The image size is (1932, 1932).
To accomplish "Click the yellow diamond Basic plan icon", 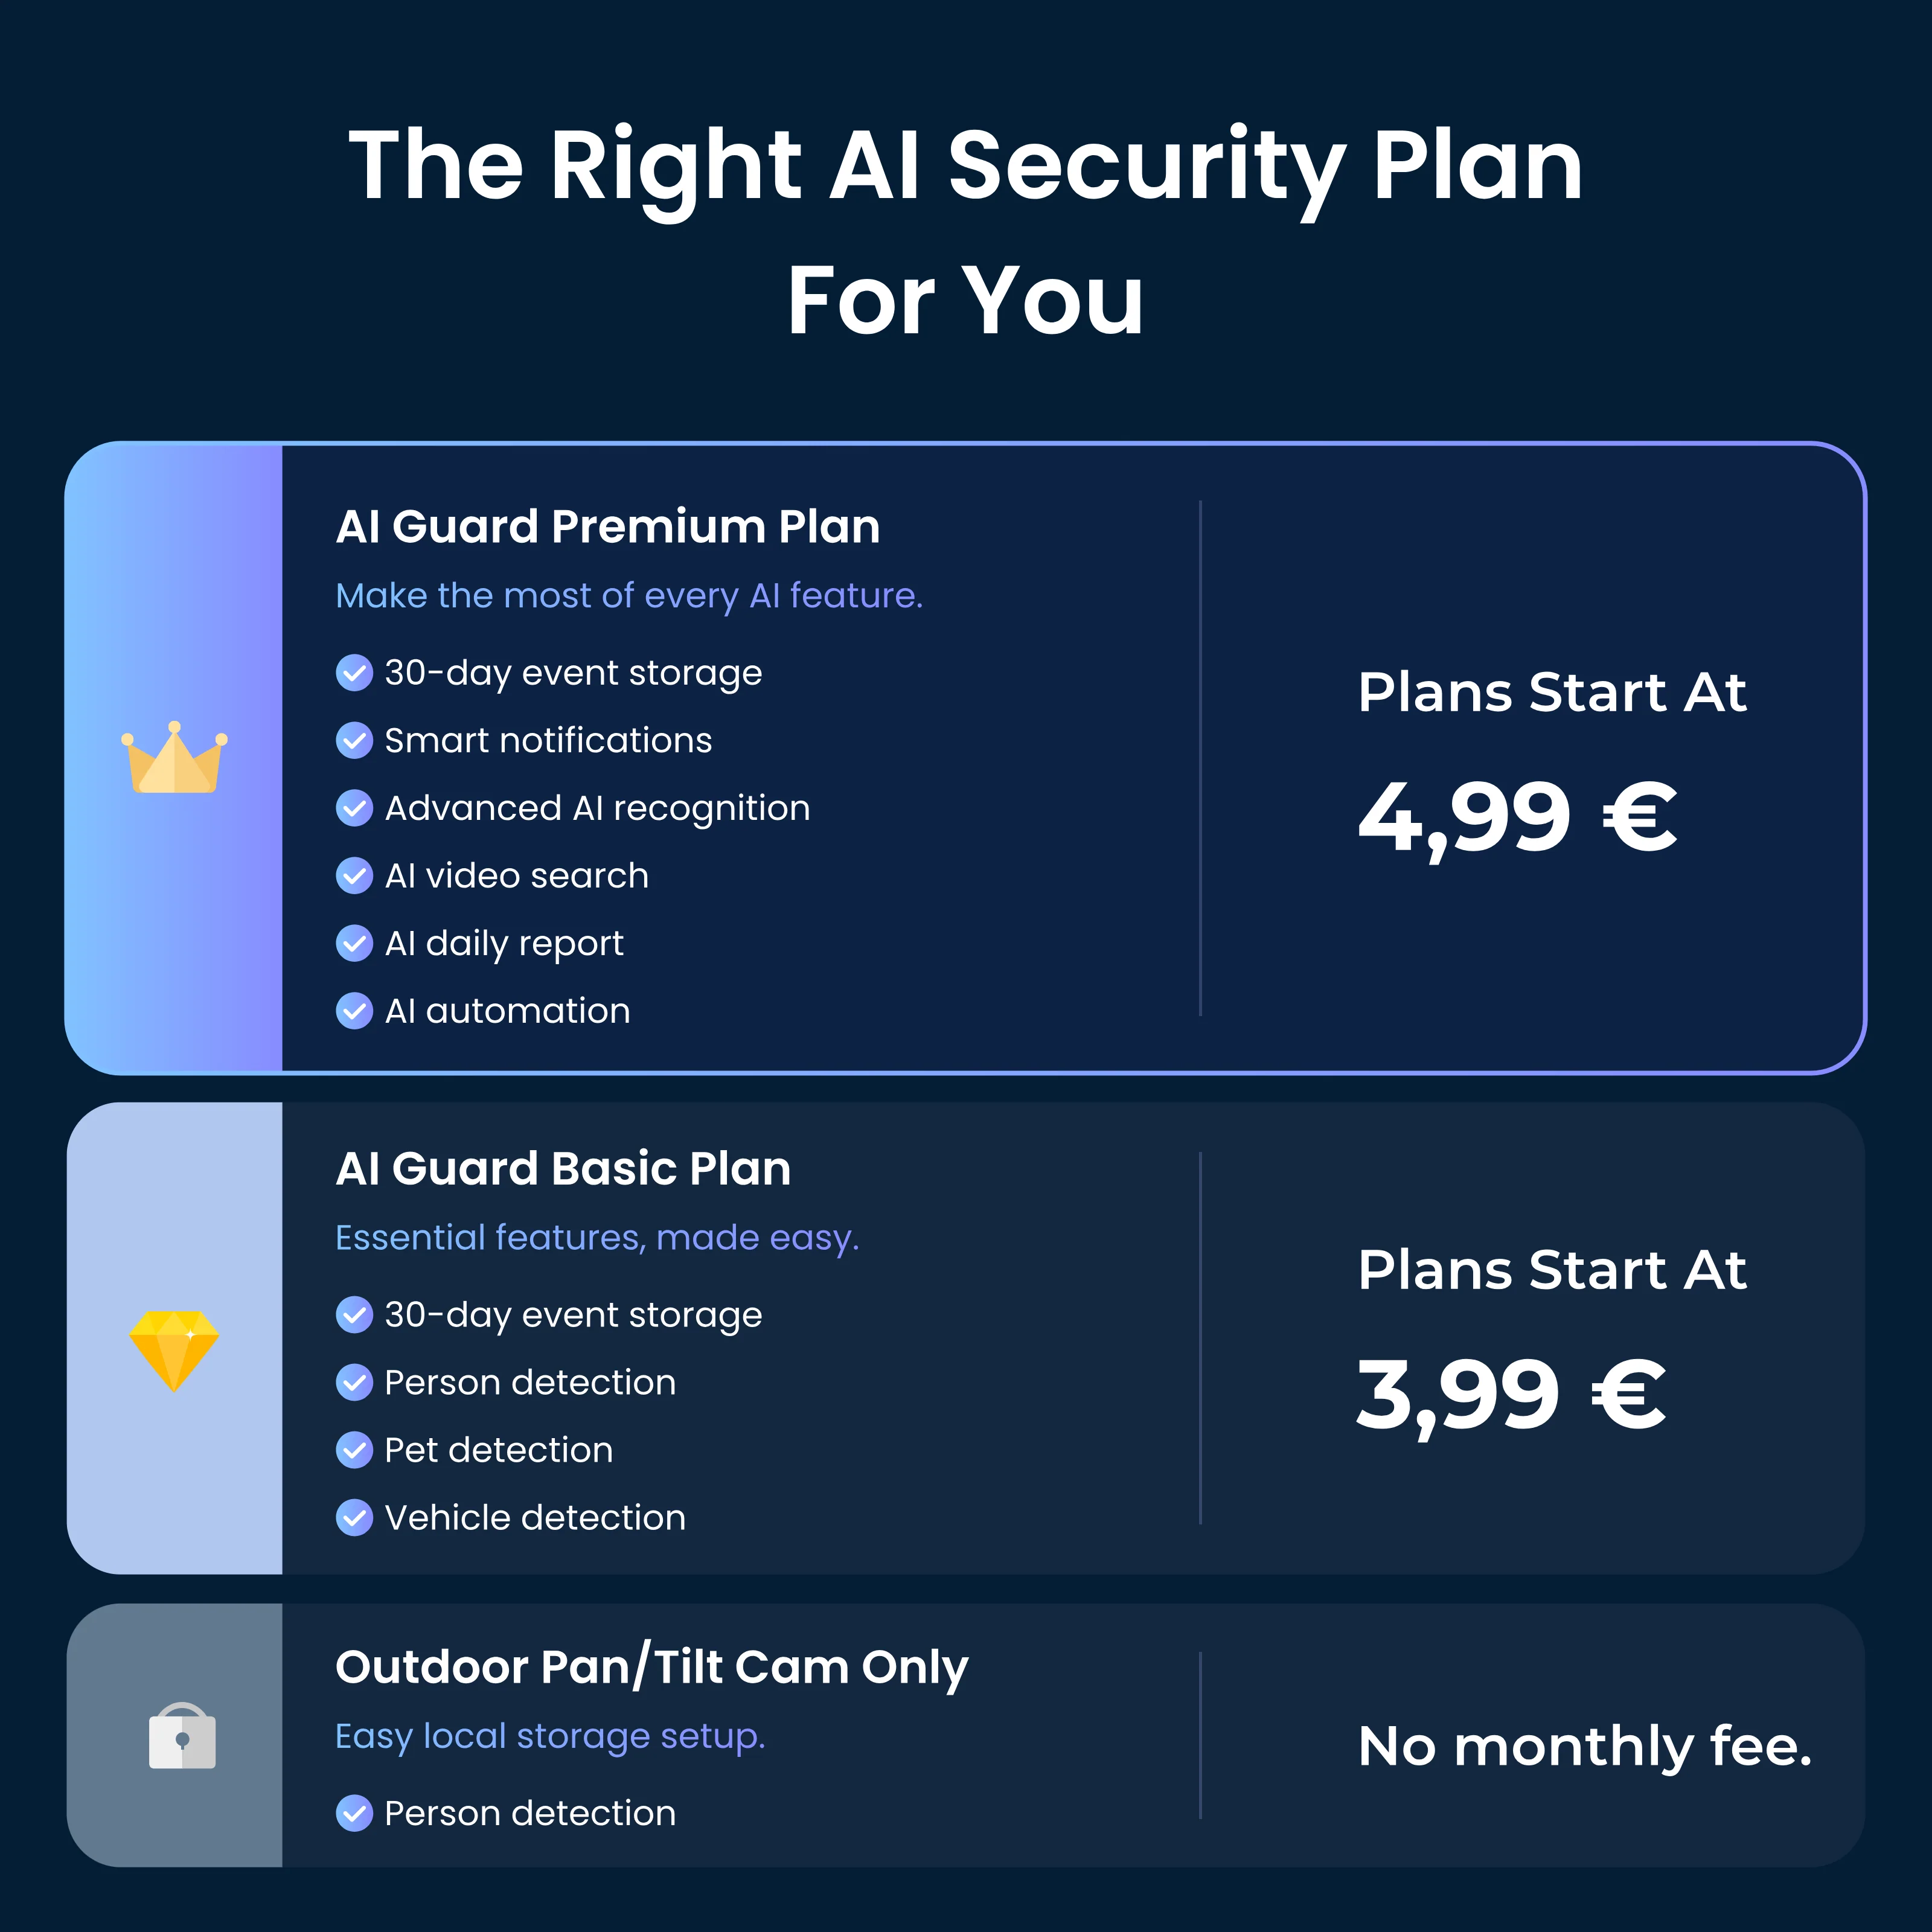I will point(174,1350).
